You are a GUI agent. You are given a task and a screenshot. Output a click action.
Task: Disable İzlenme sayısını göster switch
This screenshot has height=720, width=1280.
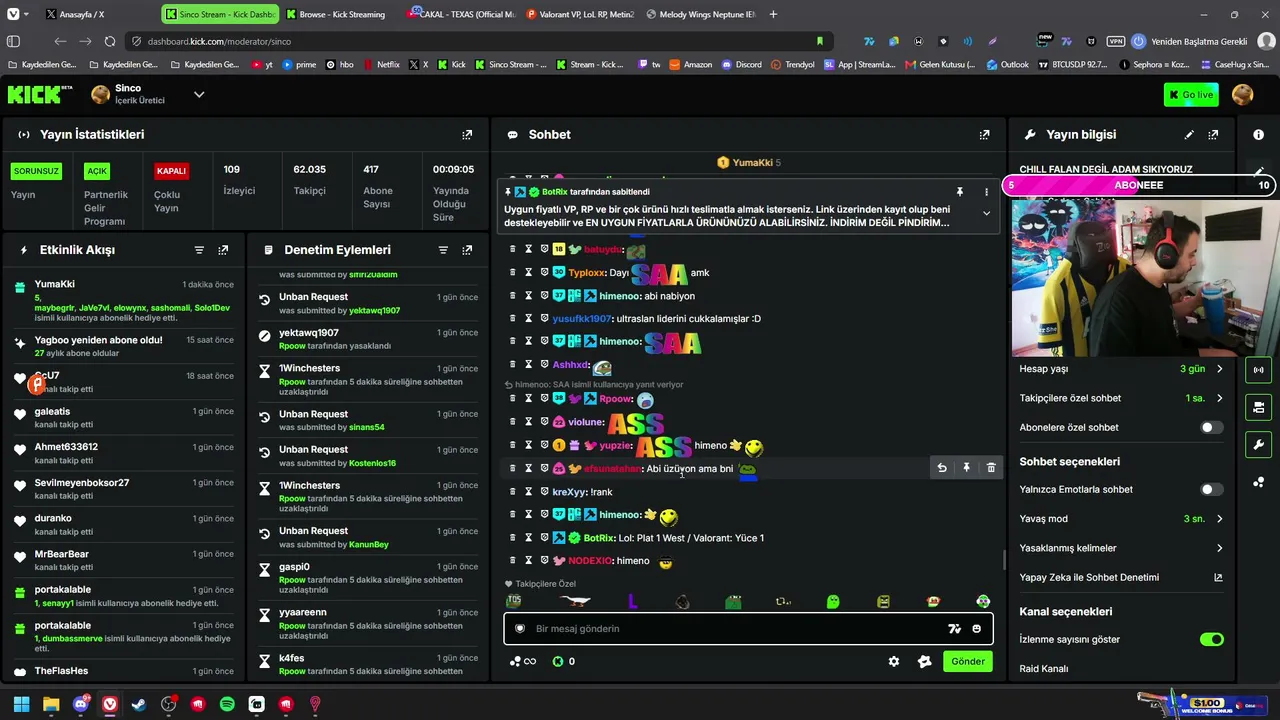(x=1211, y=639)
